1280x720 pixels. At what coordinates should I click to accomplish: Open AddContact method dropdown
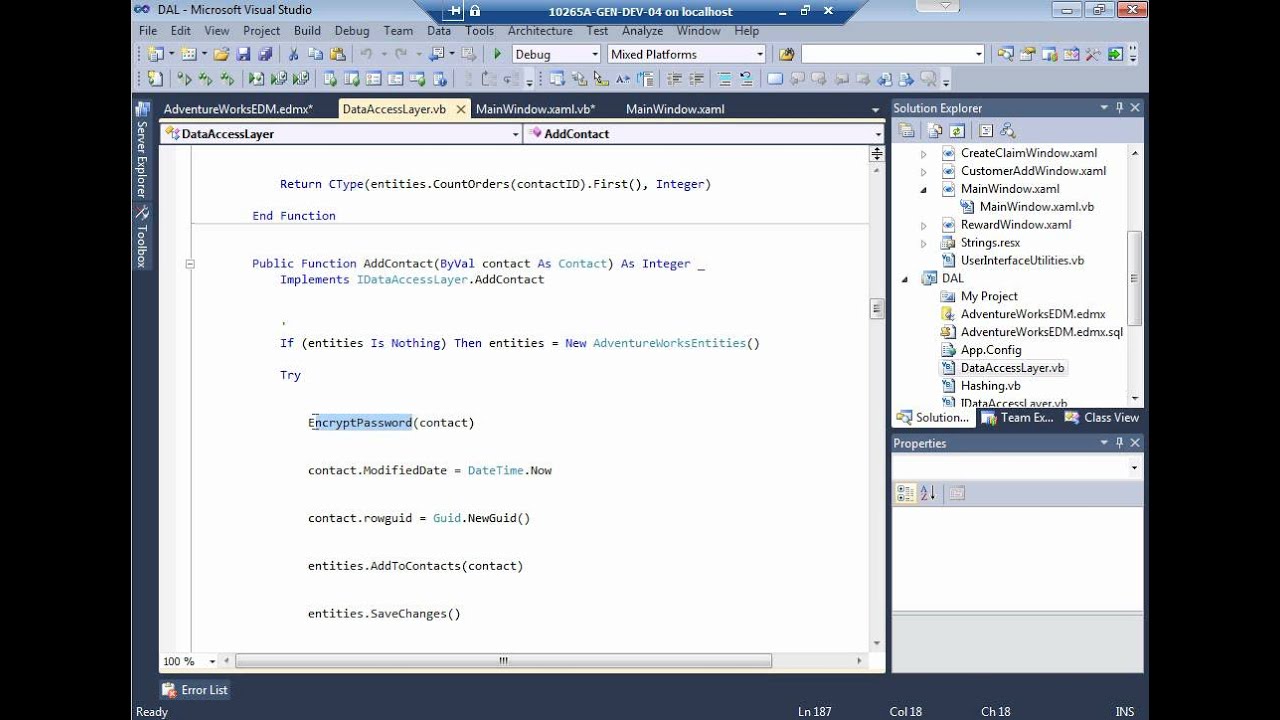878,134
